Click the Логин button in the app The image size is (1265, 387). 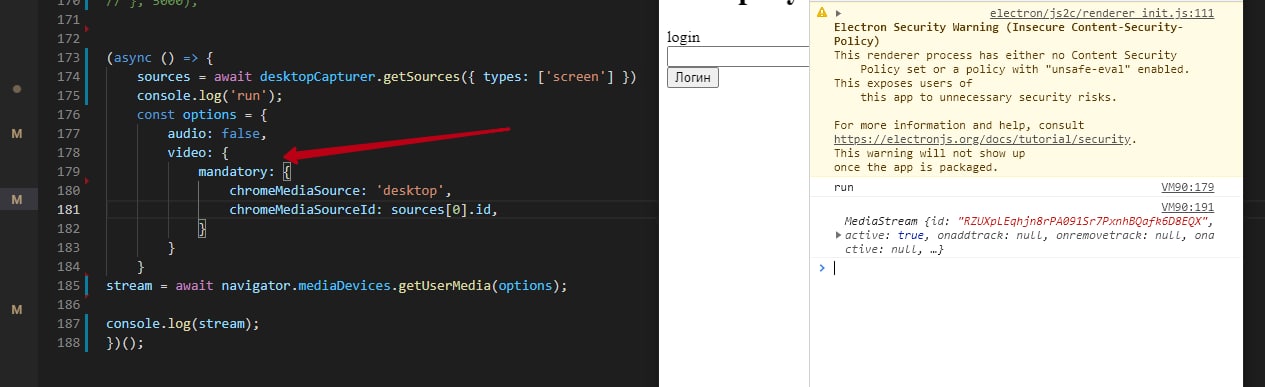coord(692,77)
